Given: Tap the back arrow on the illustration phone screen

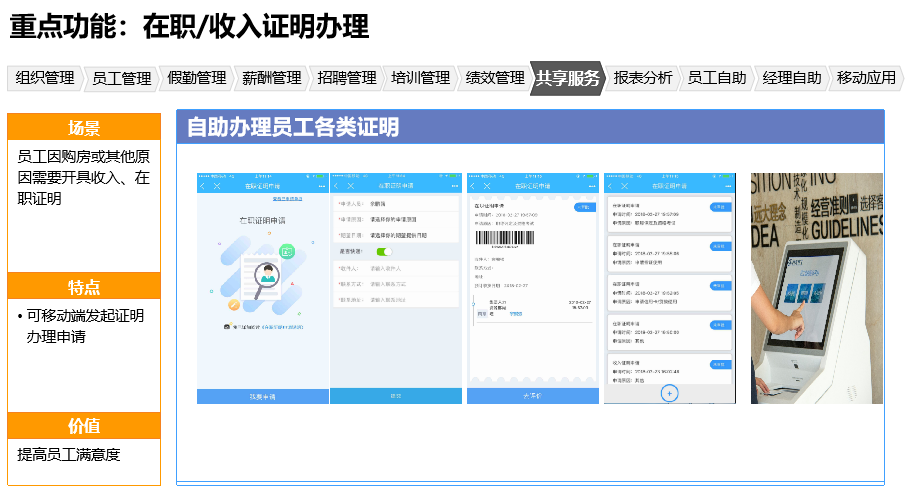Looking at the screenshot, I should pyautogui.click(x=202, y=186).
